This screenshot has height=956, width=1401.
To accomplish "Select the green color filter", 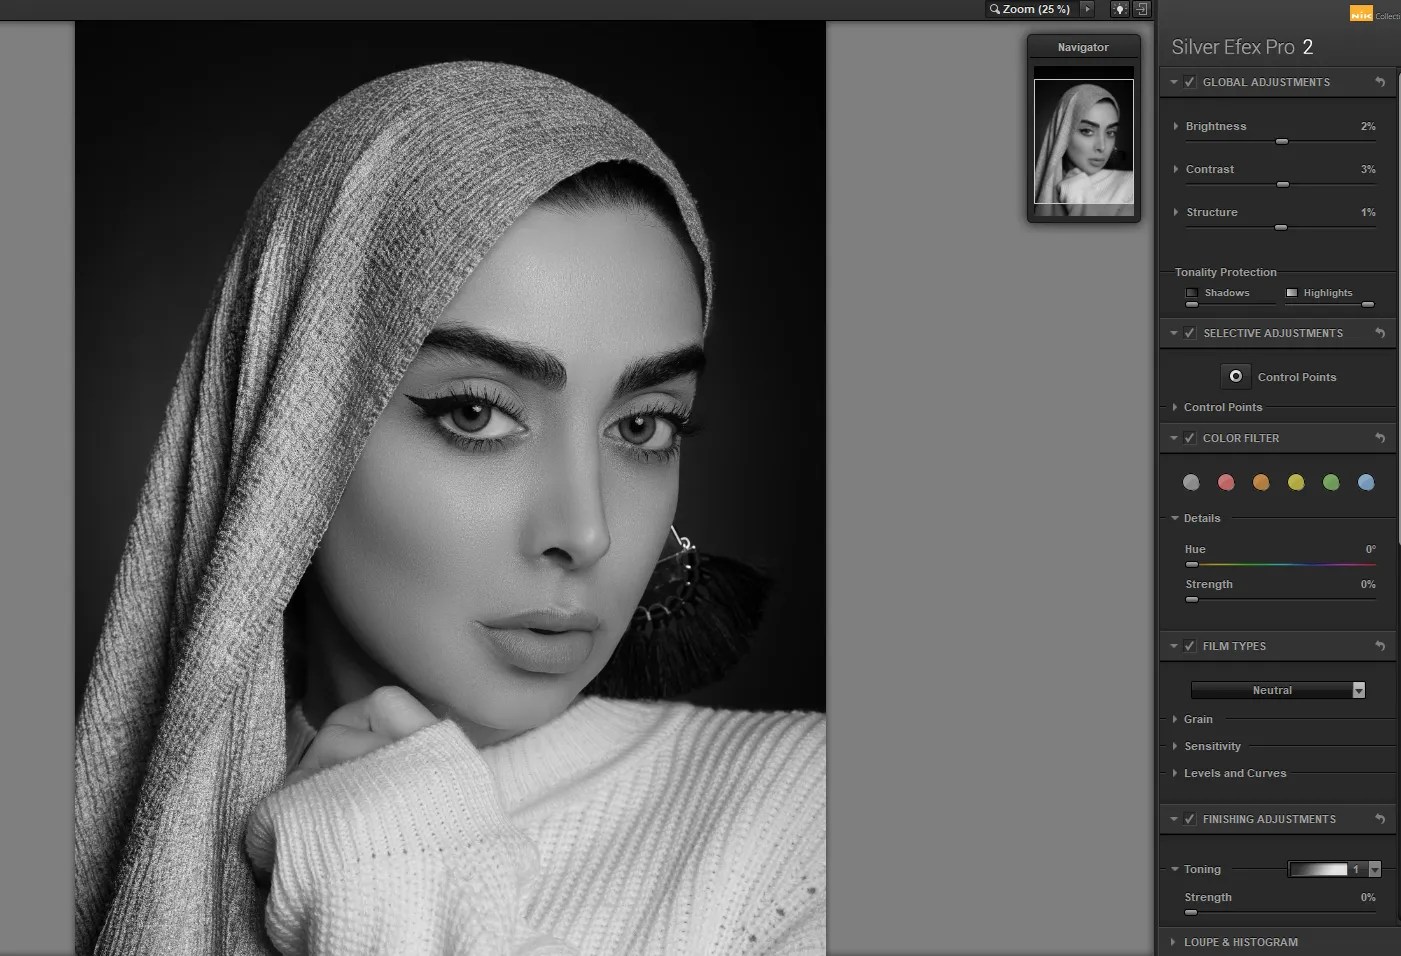I will point(1331,482).
